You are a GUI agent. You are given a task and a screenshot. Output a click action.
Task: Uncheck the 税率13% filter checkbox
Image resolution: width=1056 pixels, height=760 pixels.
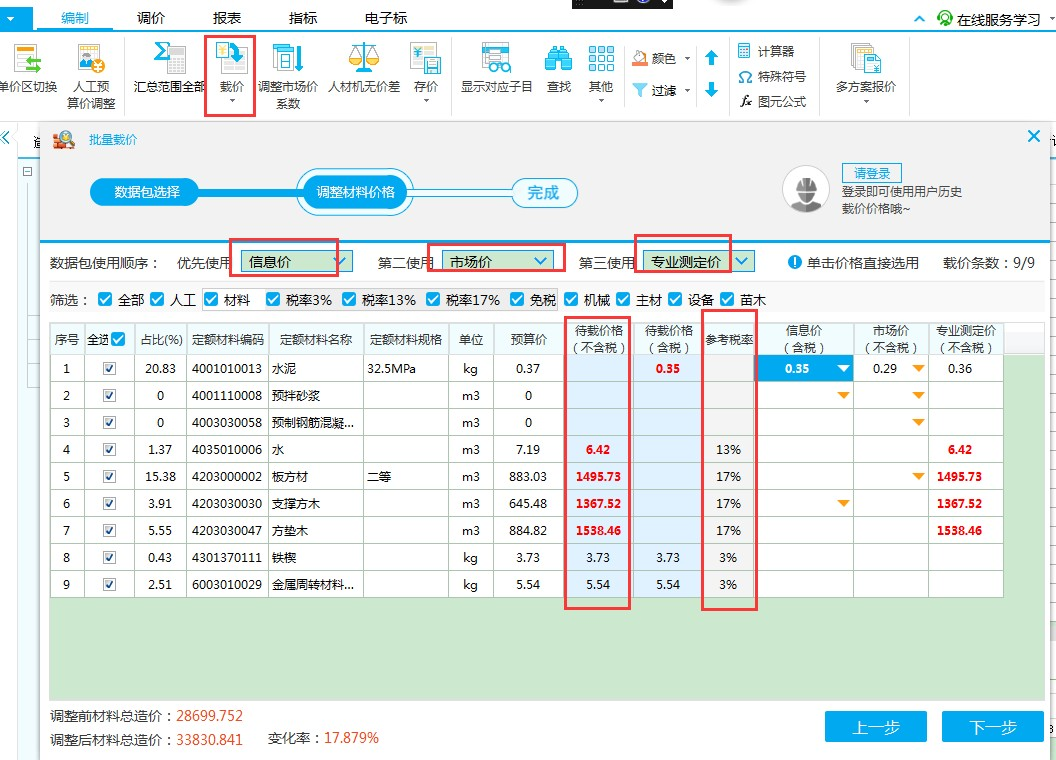click(x=349, y=300)
